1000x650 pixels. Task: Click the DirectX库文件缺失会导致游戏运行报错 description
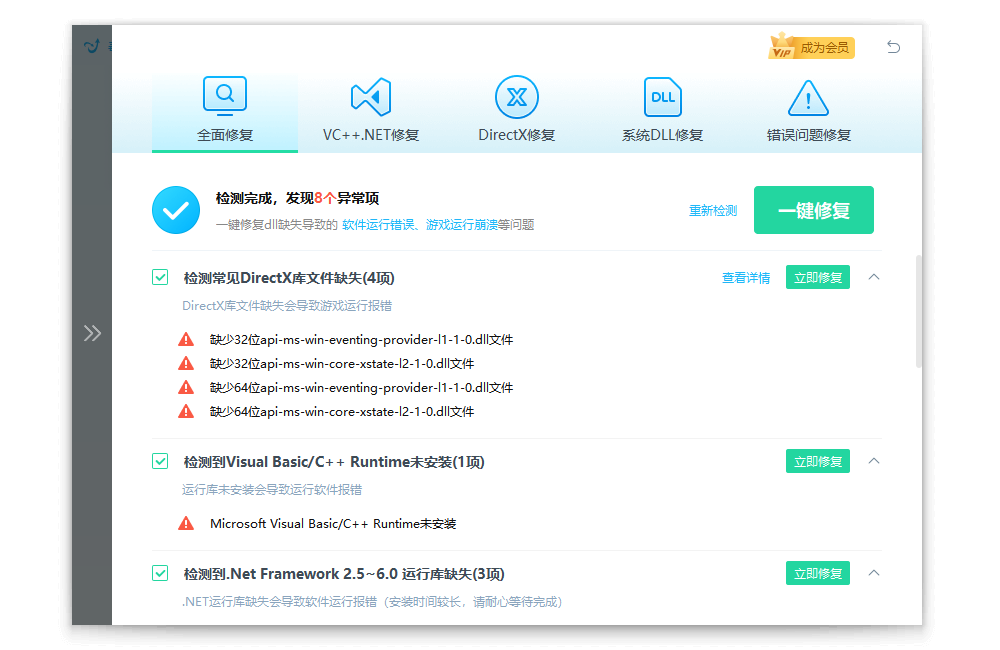point(287,306)
